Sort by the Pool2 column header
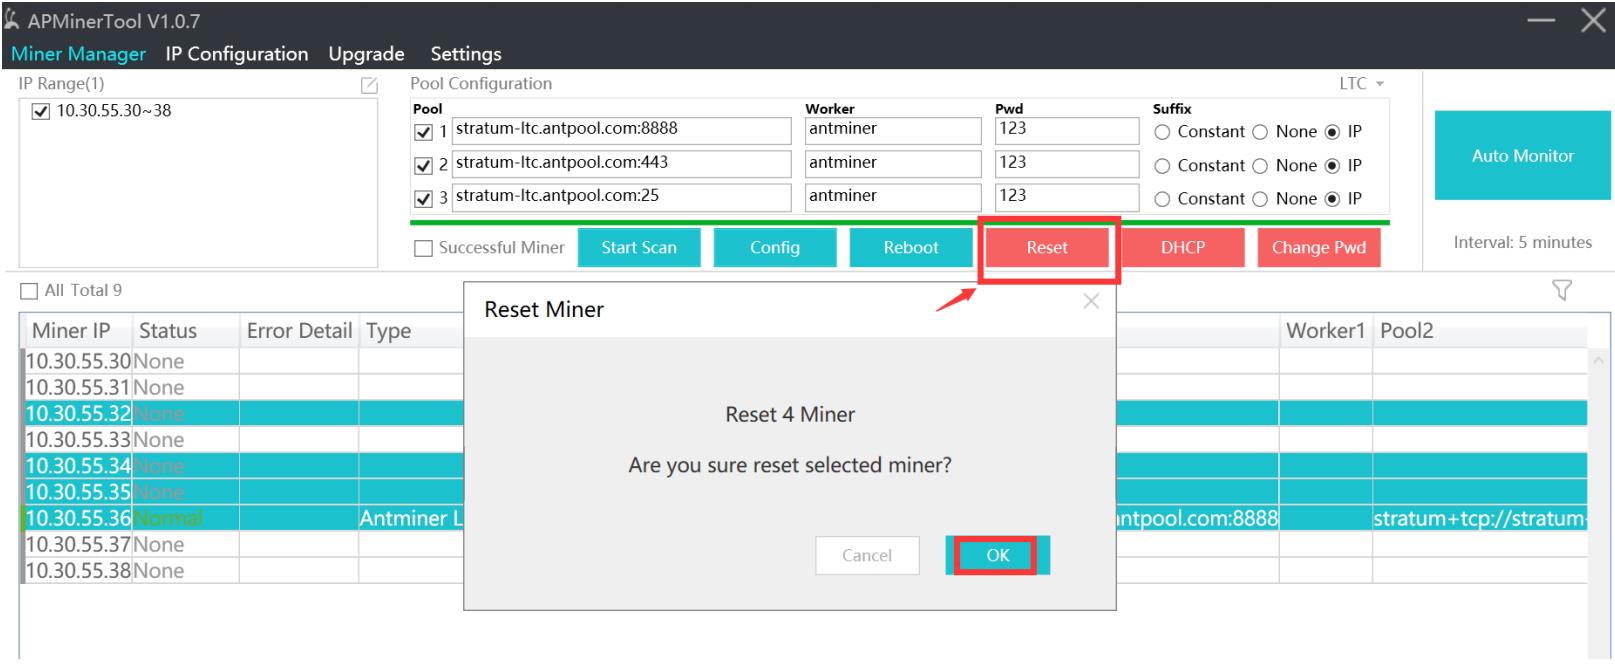This screenshot has height=665, width=1615. [x=1479, y=331]
